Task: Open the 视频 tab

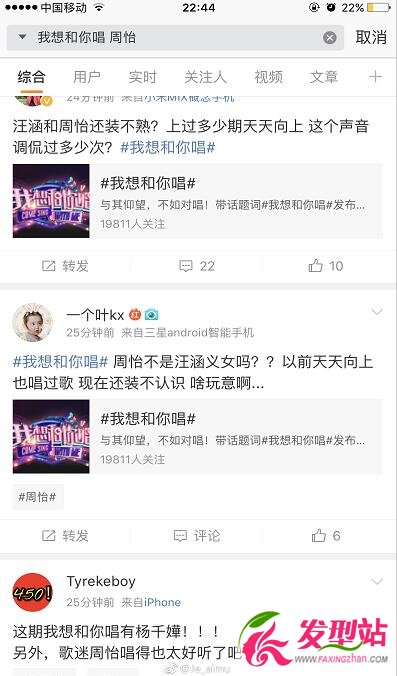Action: tap(268, 77)
